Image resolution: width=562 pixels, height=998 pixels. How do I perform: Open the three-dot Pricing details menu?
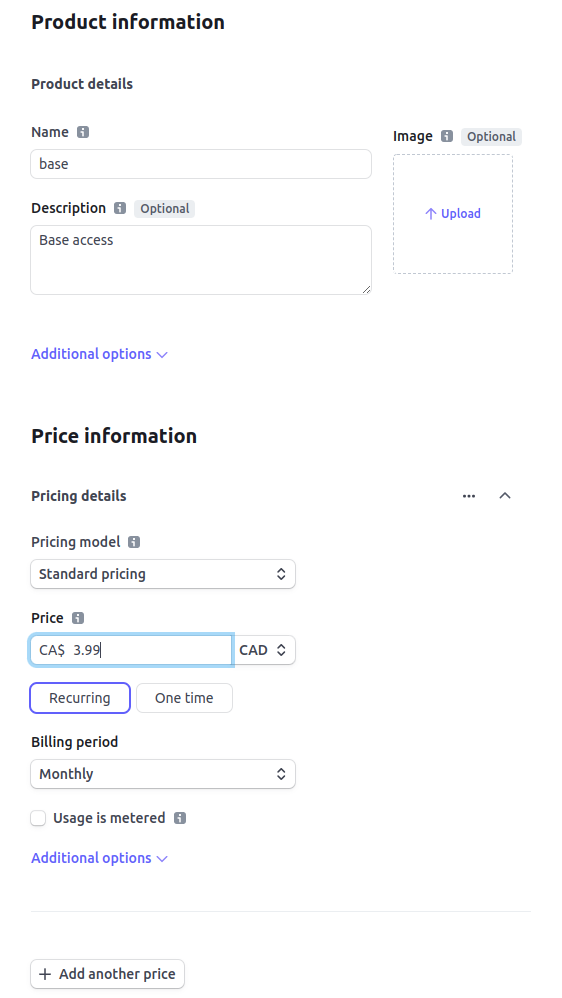[x=469, y=496]
